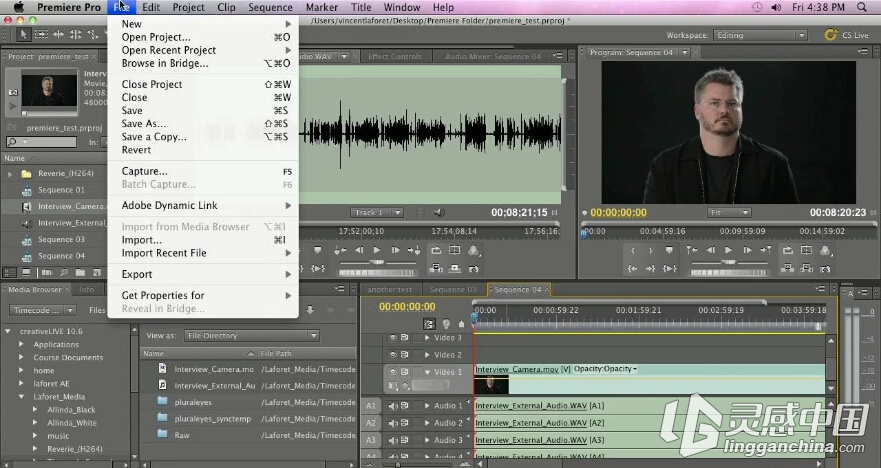This screenshot has height=468, width=881.
Task: Click Insert button in Source monitor
Action: pos(437,269)
